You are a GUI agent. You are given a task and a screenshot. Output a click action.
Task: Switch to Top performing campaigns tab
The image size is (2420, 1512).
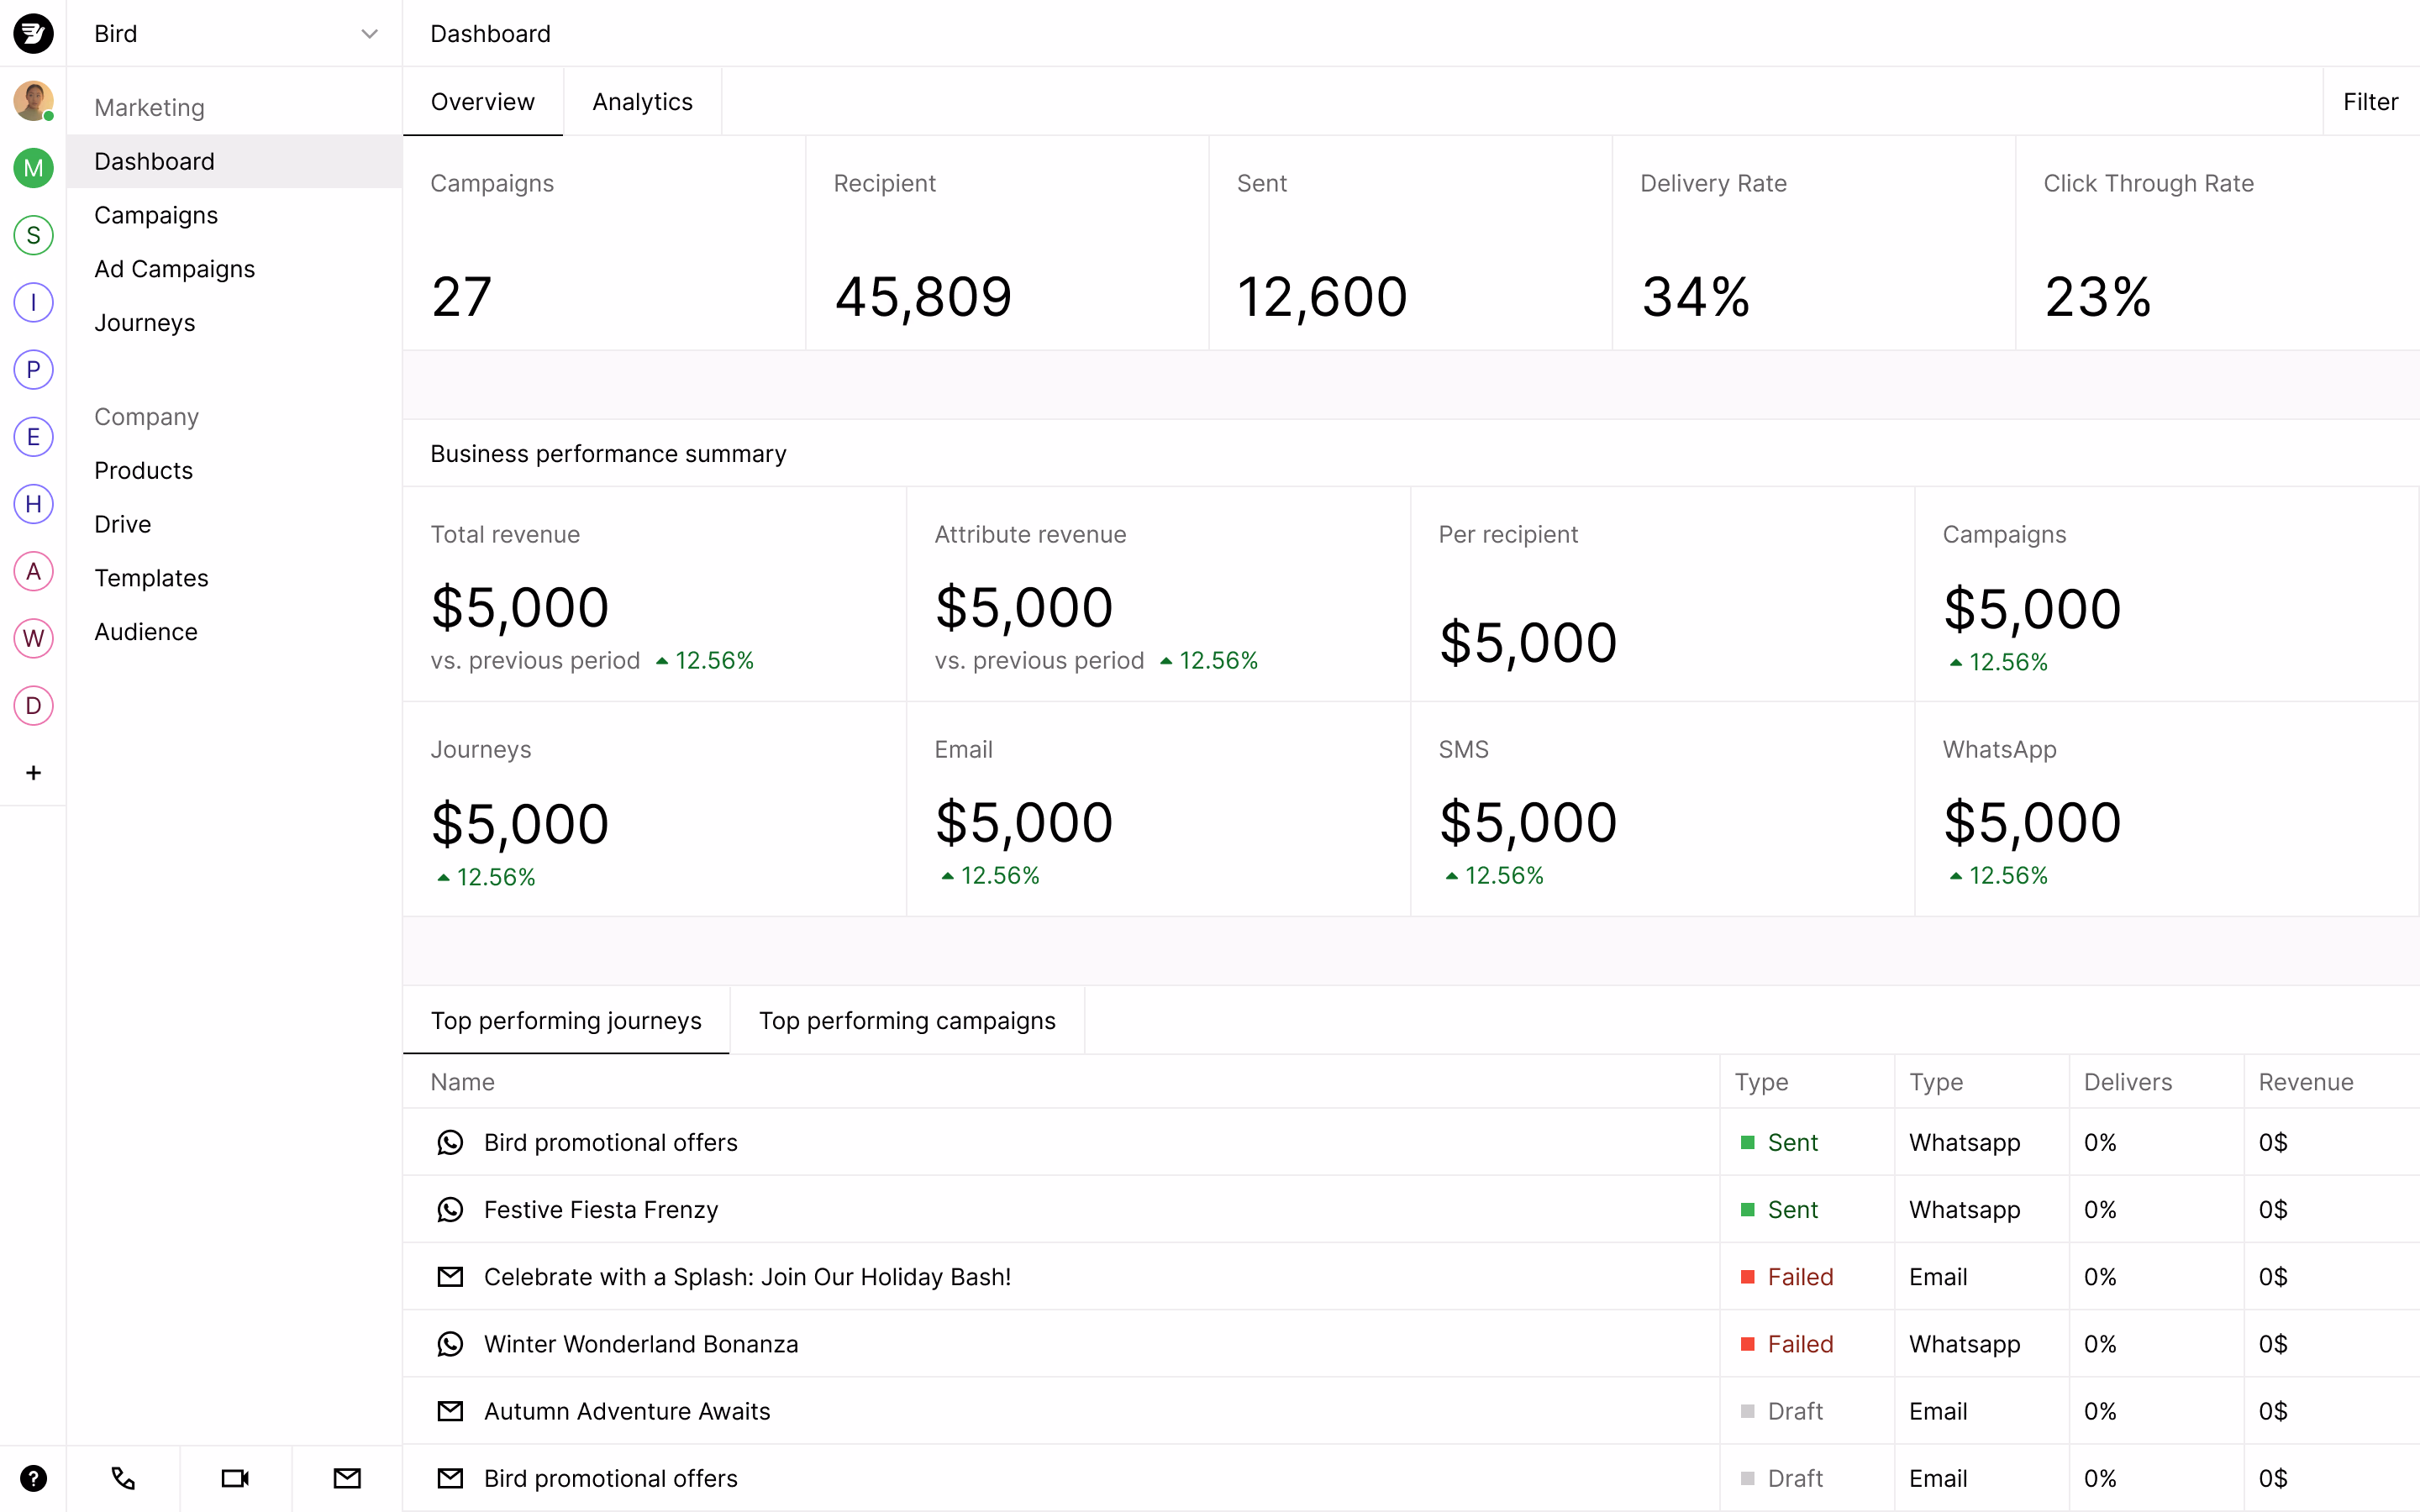point(906,1020)
